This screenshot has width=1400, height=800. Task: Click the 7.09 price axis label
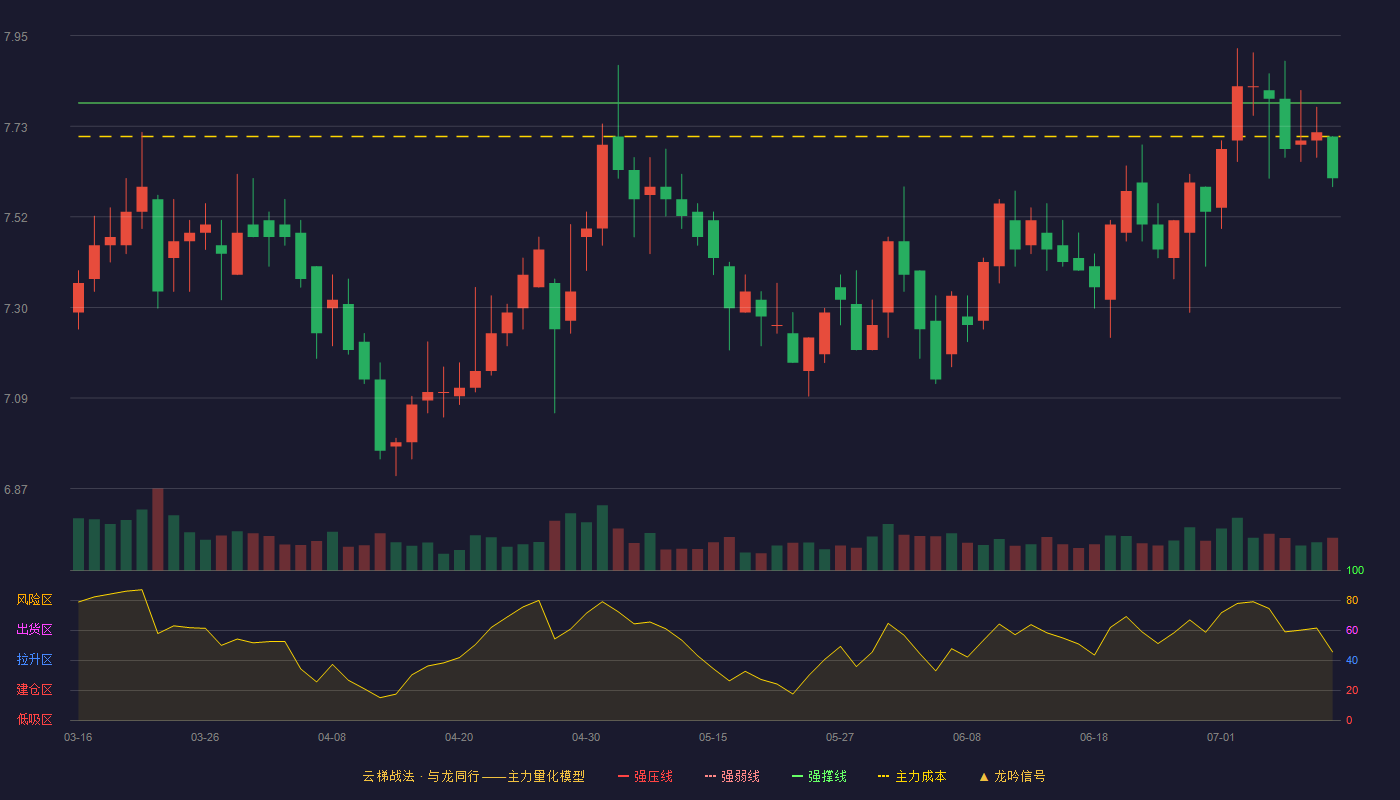click(x=16, y=399)
